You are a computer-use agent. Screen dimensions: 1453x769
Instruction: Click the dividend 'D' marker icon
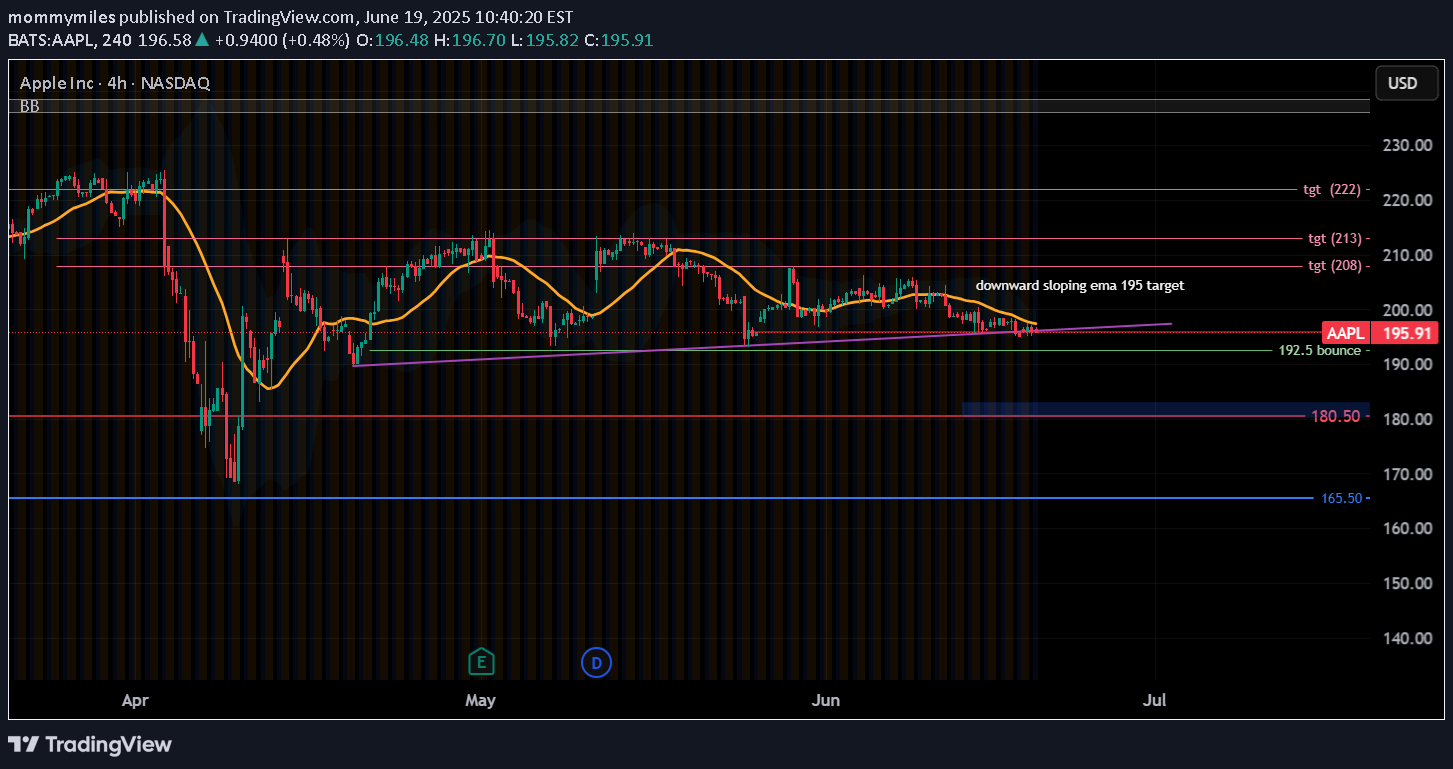click(x=597, y=661)
